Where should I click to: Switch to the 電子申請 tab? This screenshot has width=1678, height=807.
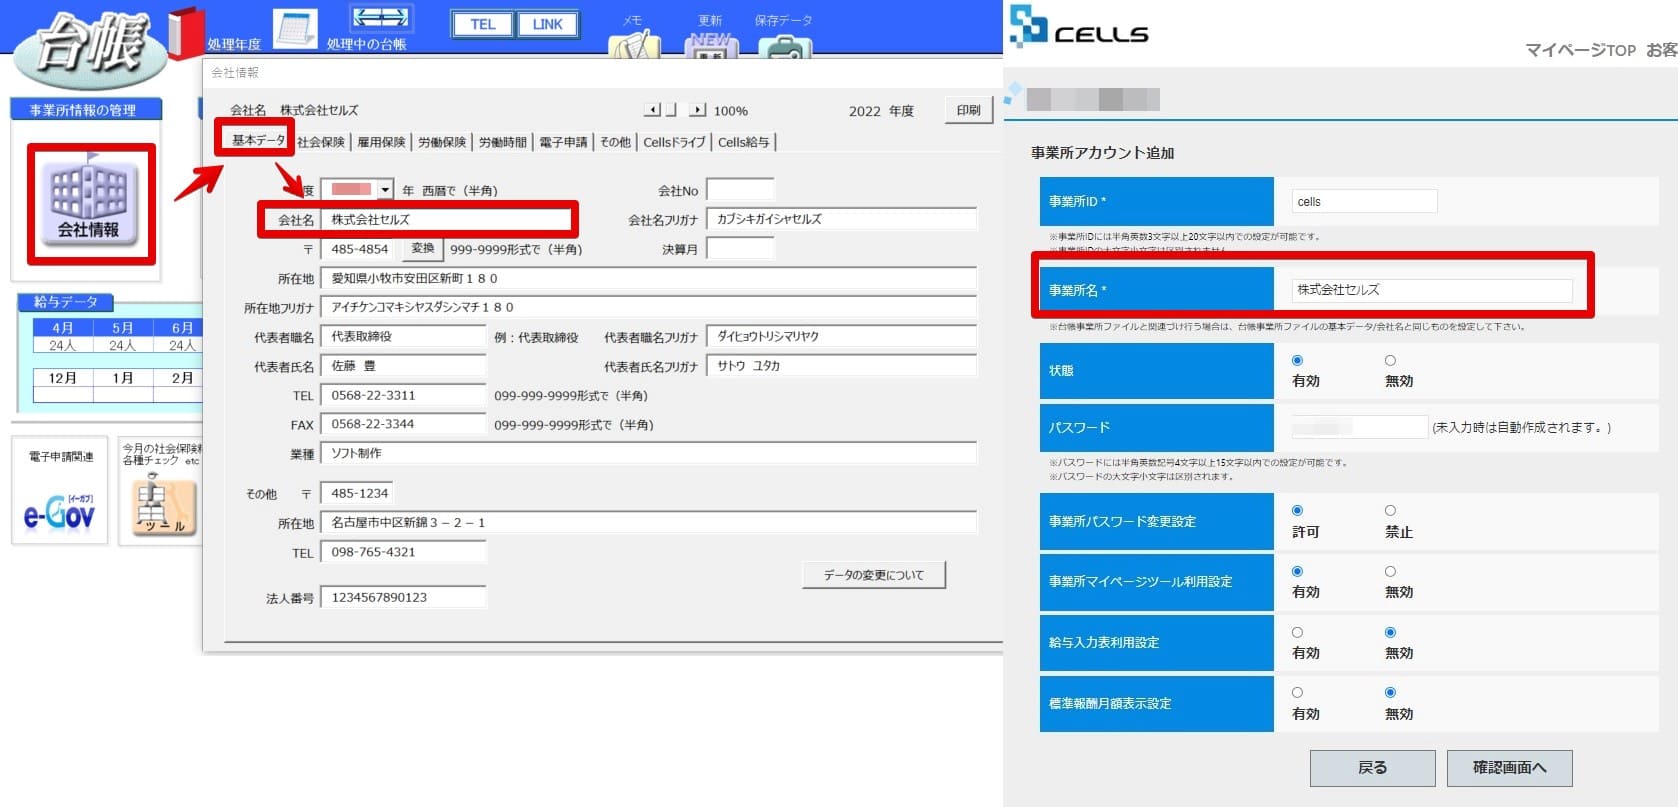coord(564,142)
